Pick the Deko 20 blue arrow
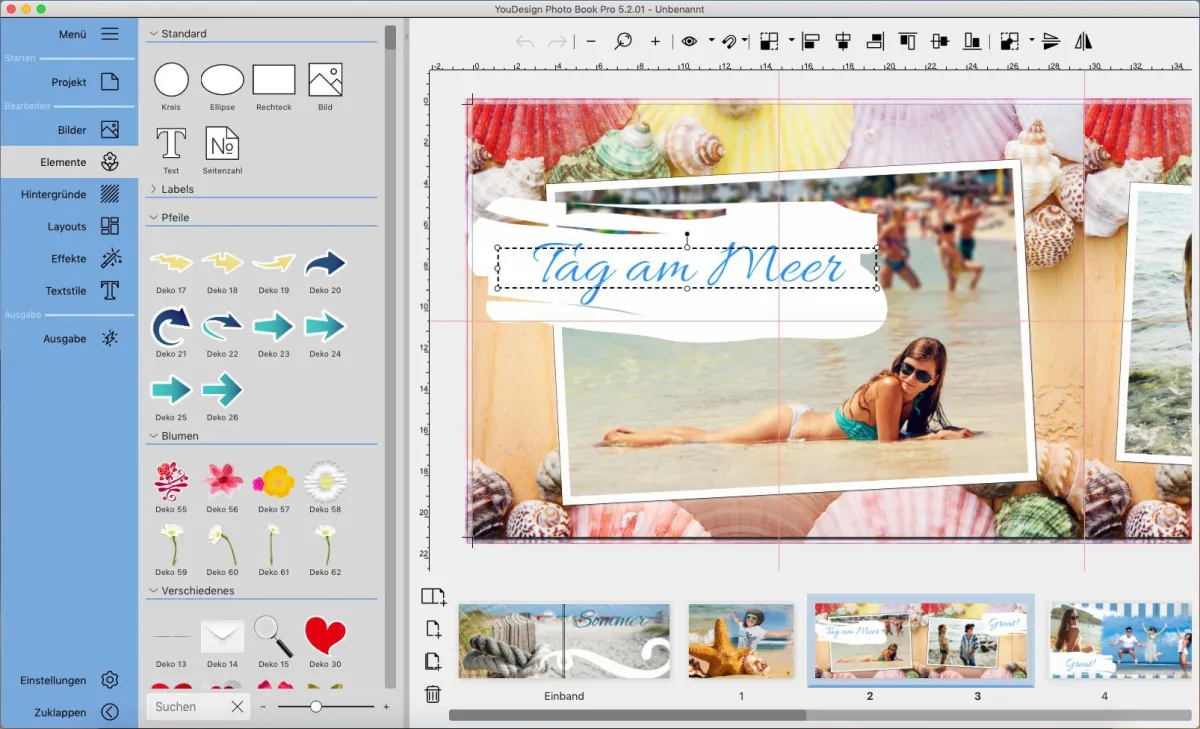1200x729 pixels. coord(325,264)
